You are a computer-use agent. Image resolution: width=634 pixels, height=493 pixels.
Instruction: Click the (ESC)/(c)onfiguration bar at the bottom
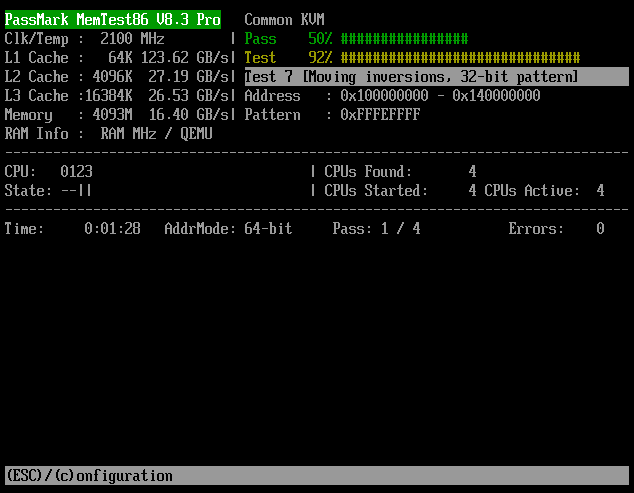(x=317, y=476)
